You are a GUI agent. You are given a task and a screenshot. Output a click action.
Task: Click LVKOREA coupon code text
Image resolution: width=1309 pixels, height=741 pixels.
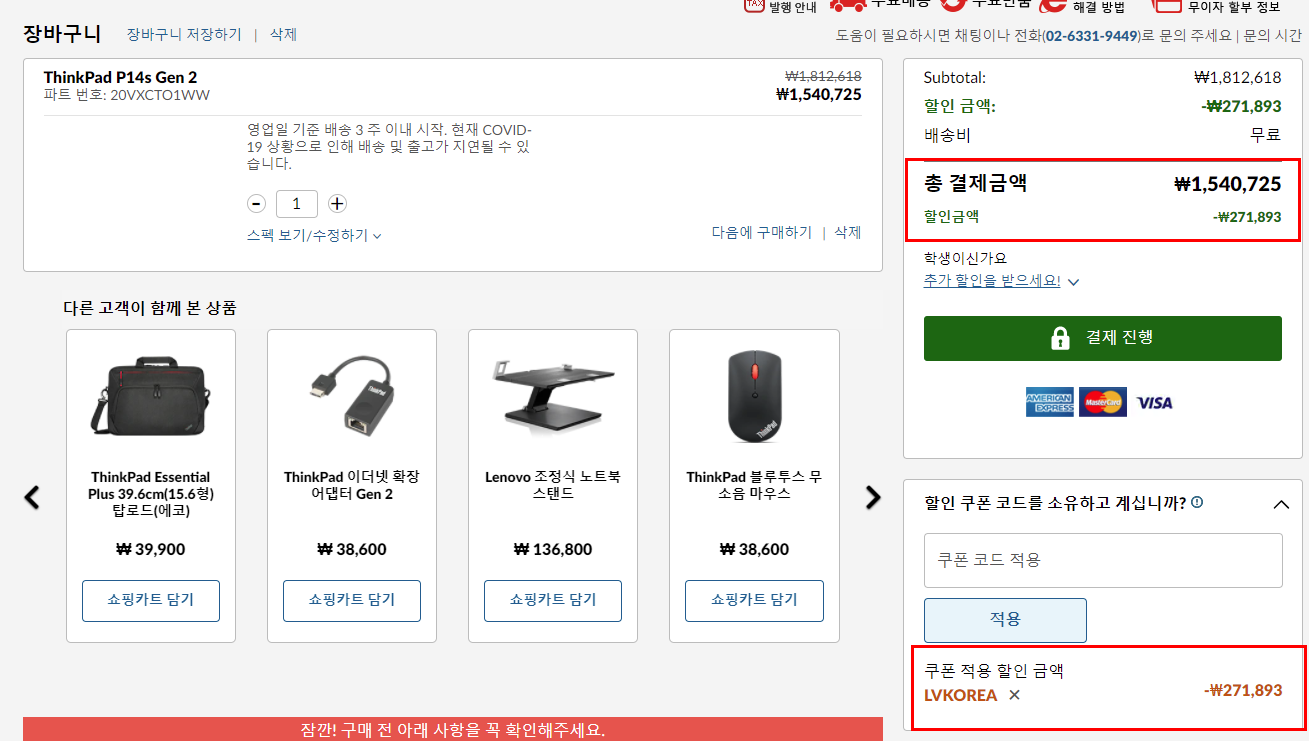coord(960,695)
